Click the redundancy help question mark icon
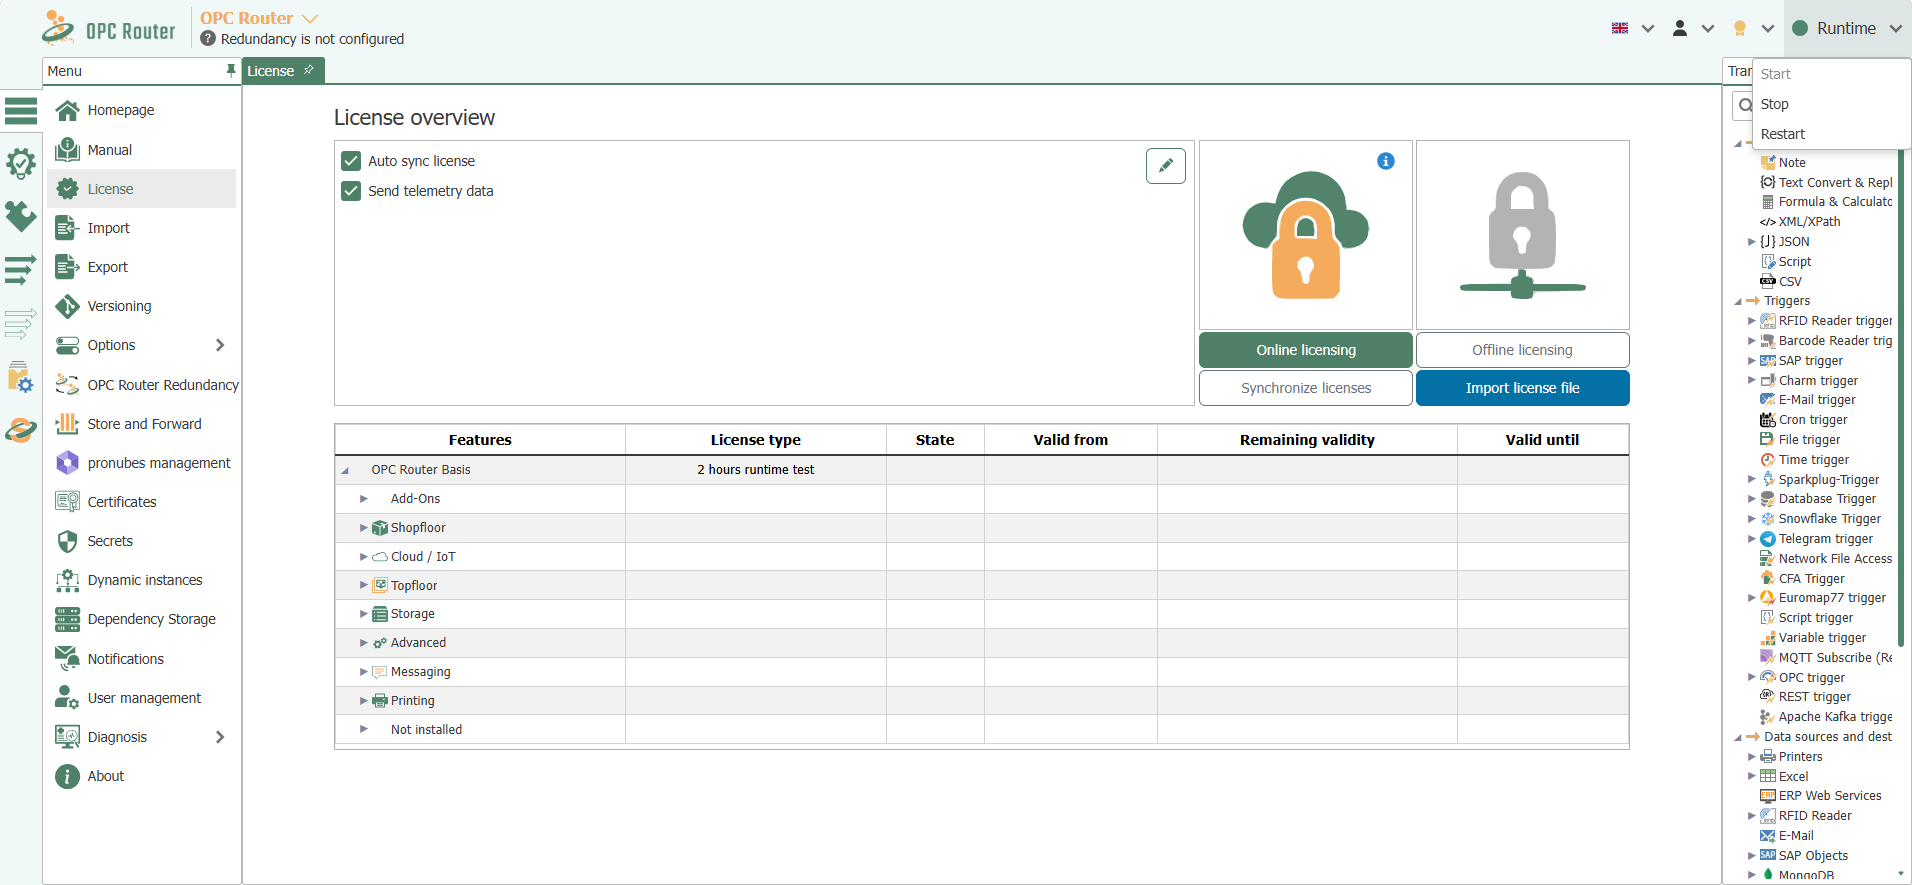This screenshot has width=1912, height=885. tap(208, 39)
